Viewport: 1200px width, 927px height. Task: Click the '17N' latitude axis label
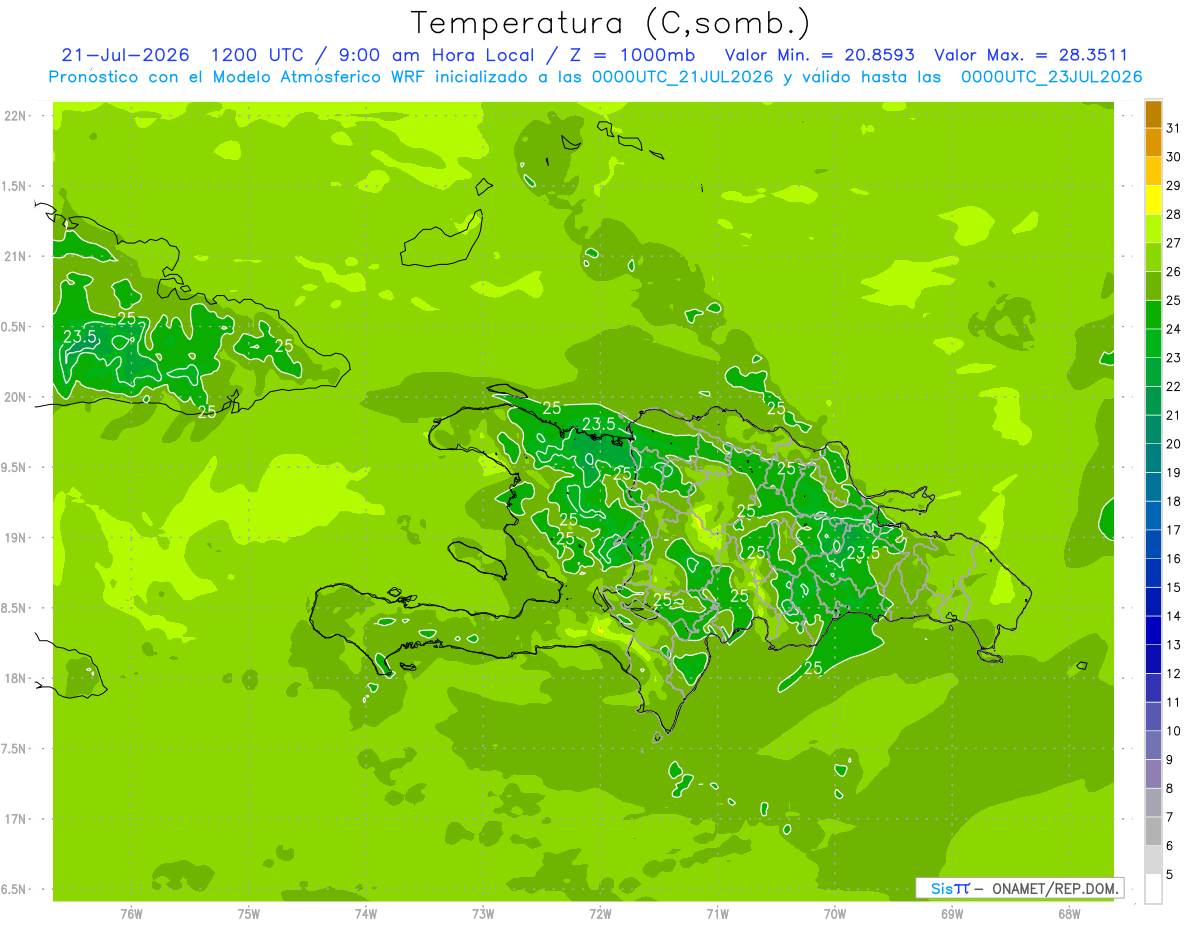coord(16,819)
